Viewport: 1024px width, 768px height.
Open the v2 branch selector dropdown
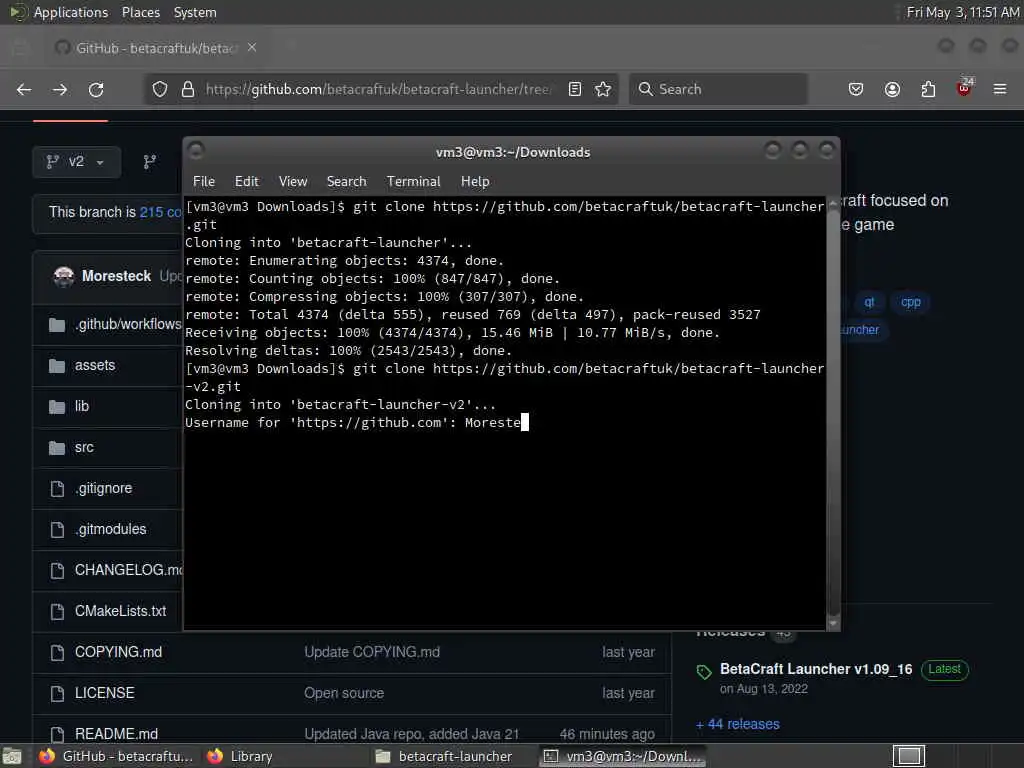[x=76, y=162]
